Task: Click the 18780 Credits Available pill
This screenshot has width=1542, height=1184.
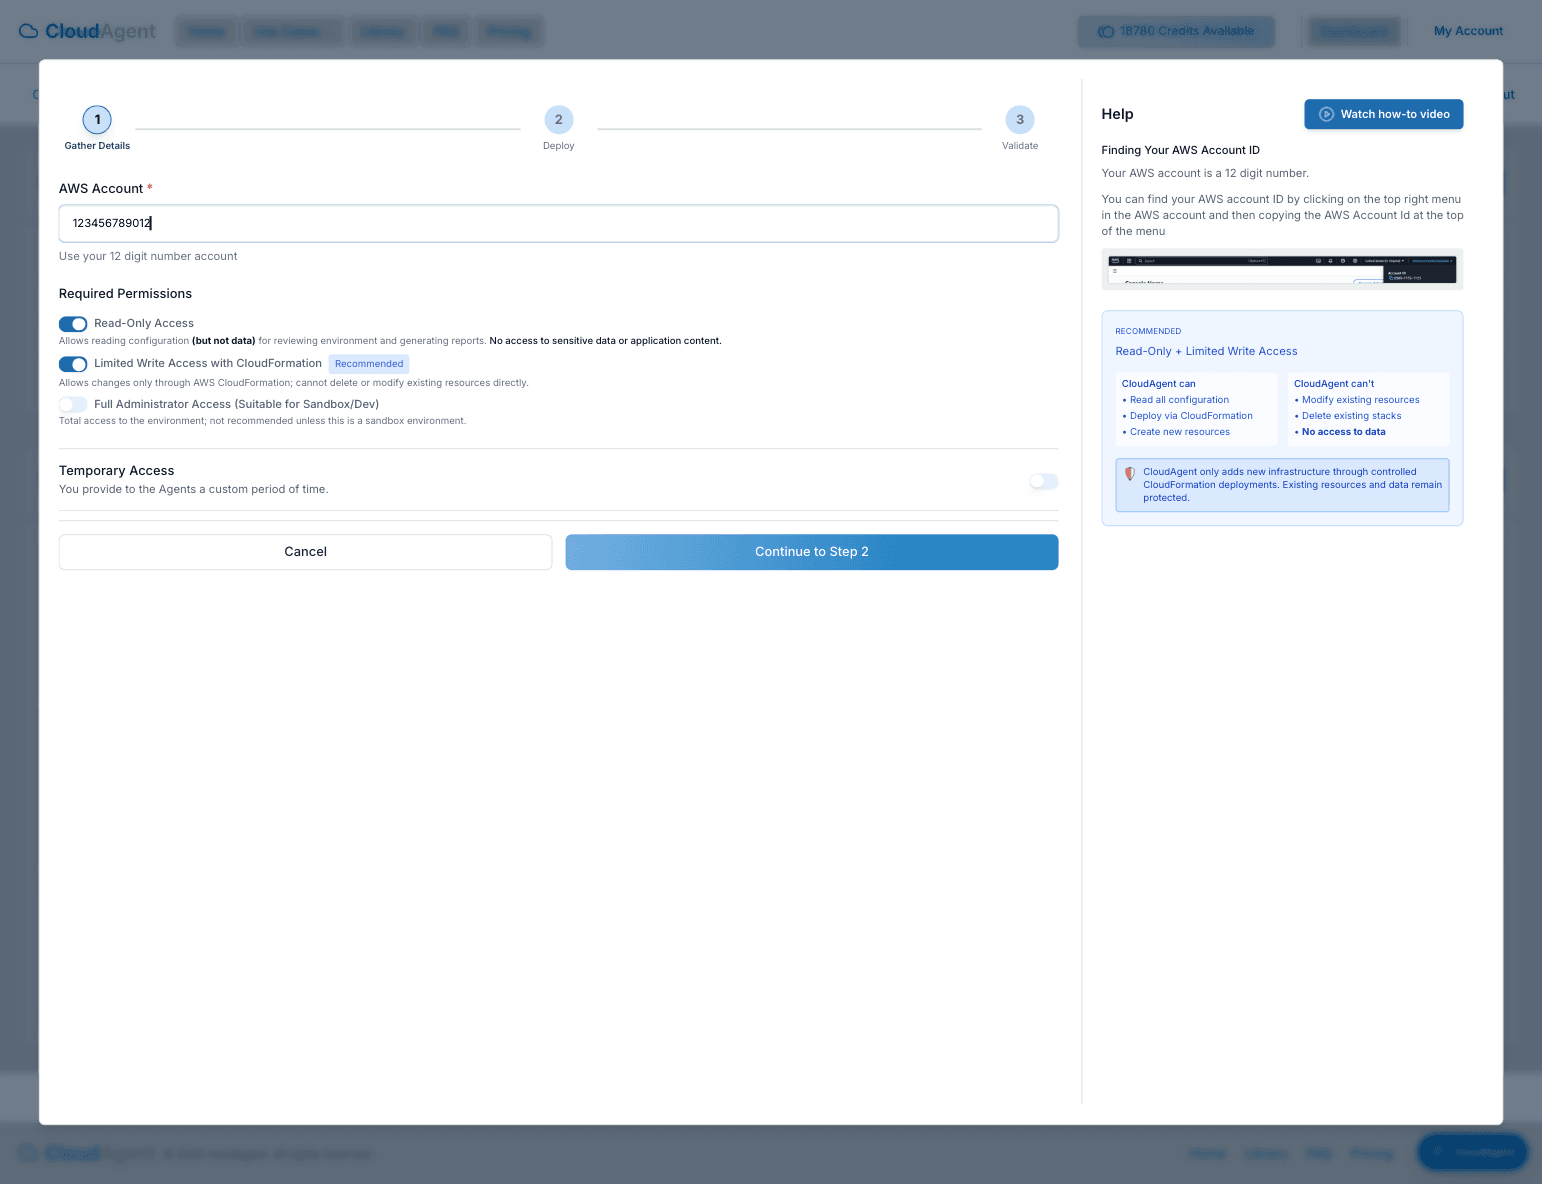Action: [x=1176, y=31]
